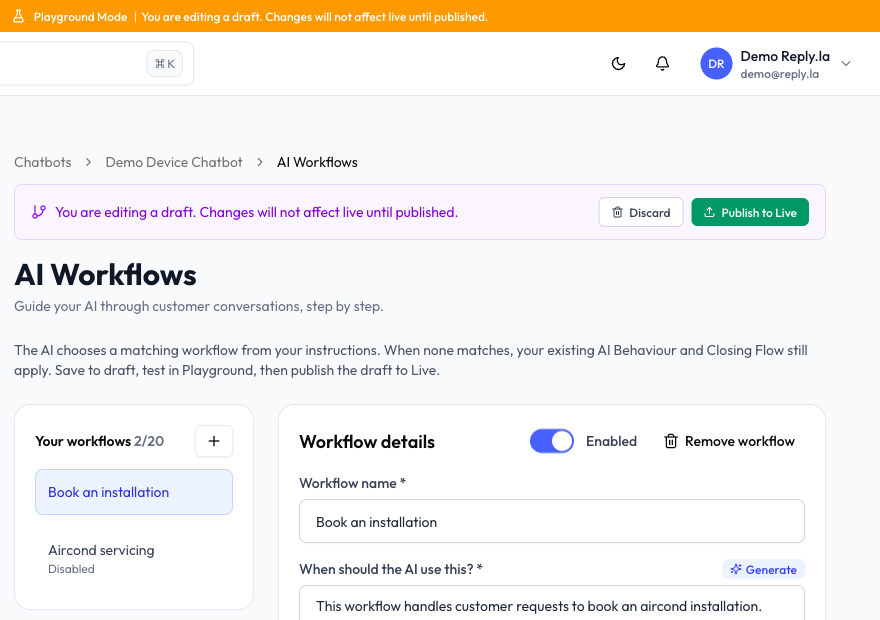Add a new workflow with plus button

[x=214, y=441]
